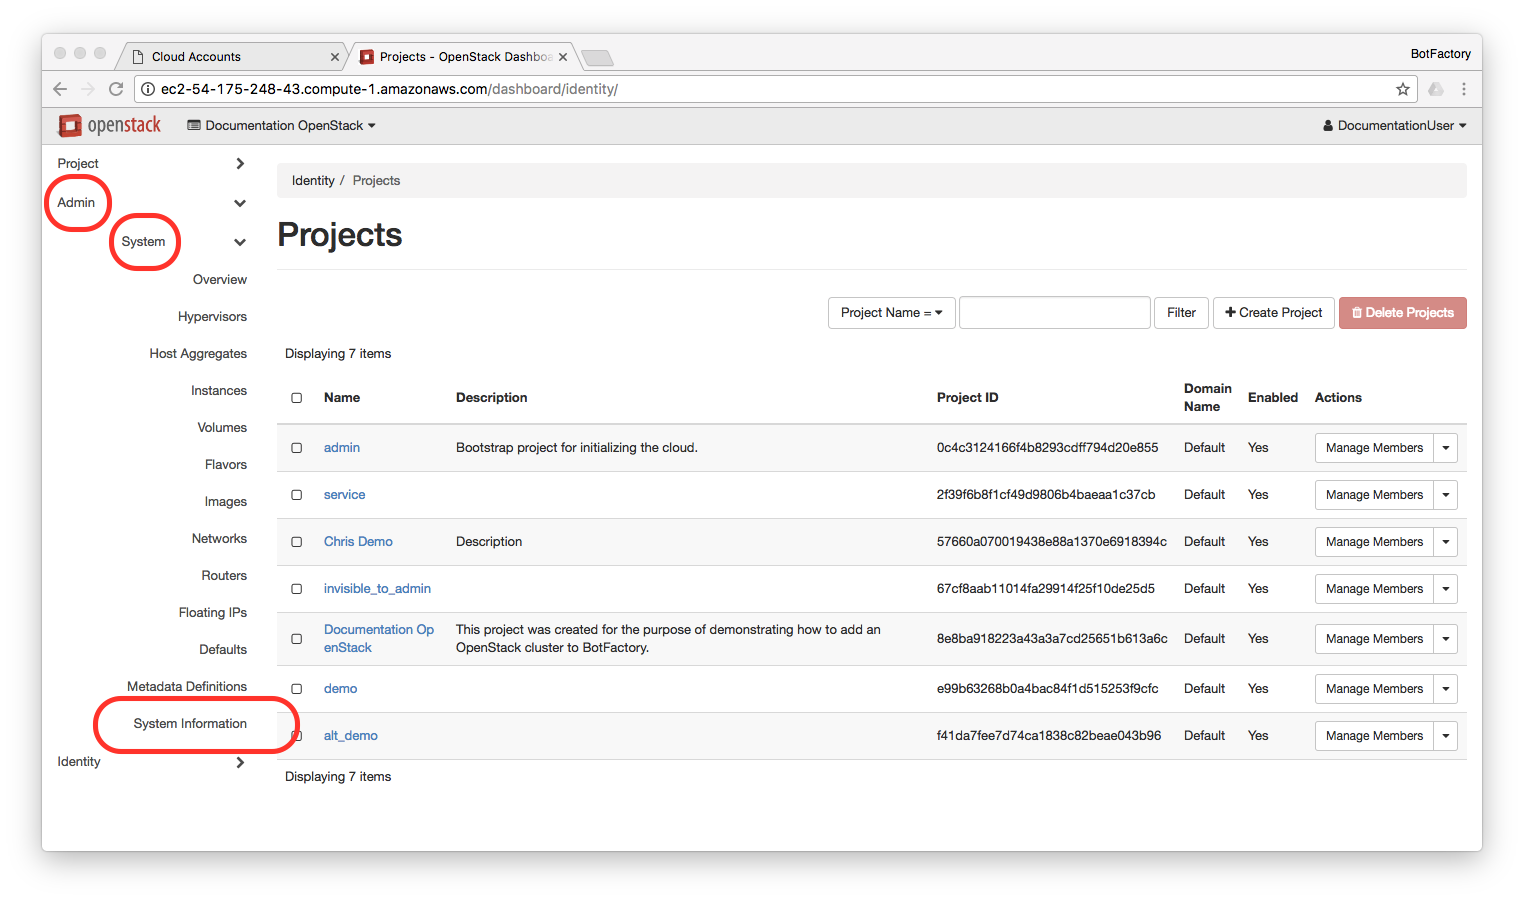This screenshot has width=1524, height=901.
Task: Open System Information in the sidebar
Action: (x=190, y=724)
